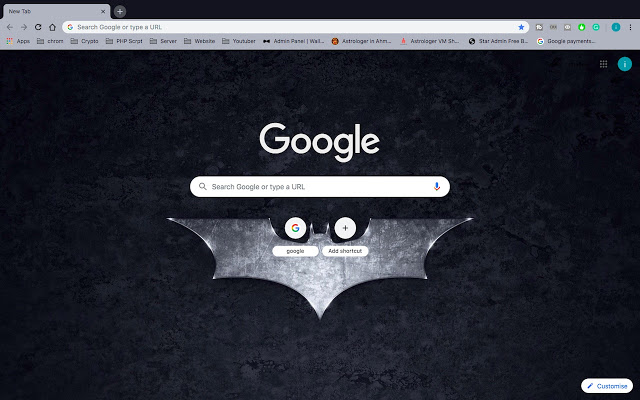Go to the browser home page
The height and width of the screenshot is (400, 640).
(52, 27)
